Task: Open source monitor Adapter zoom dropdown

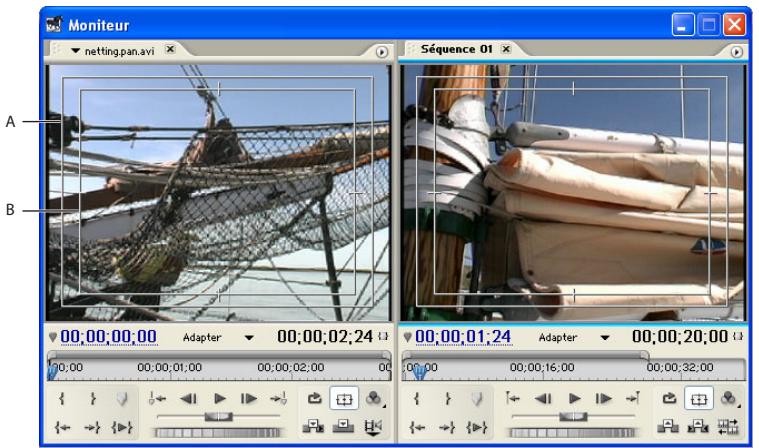Action: pyautogui.click(x=249, y=338)
